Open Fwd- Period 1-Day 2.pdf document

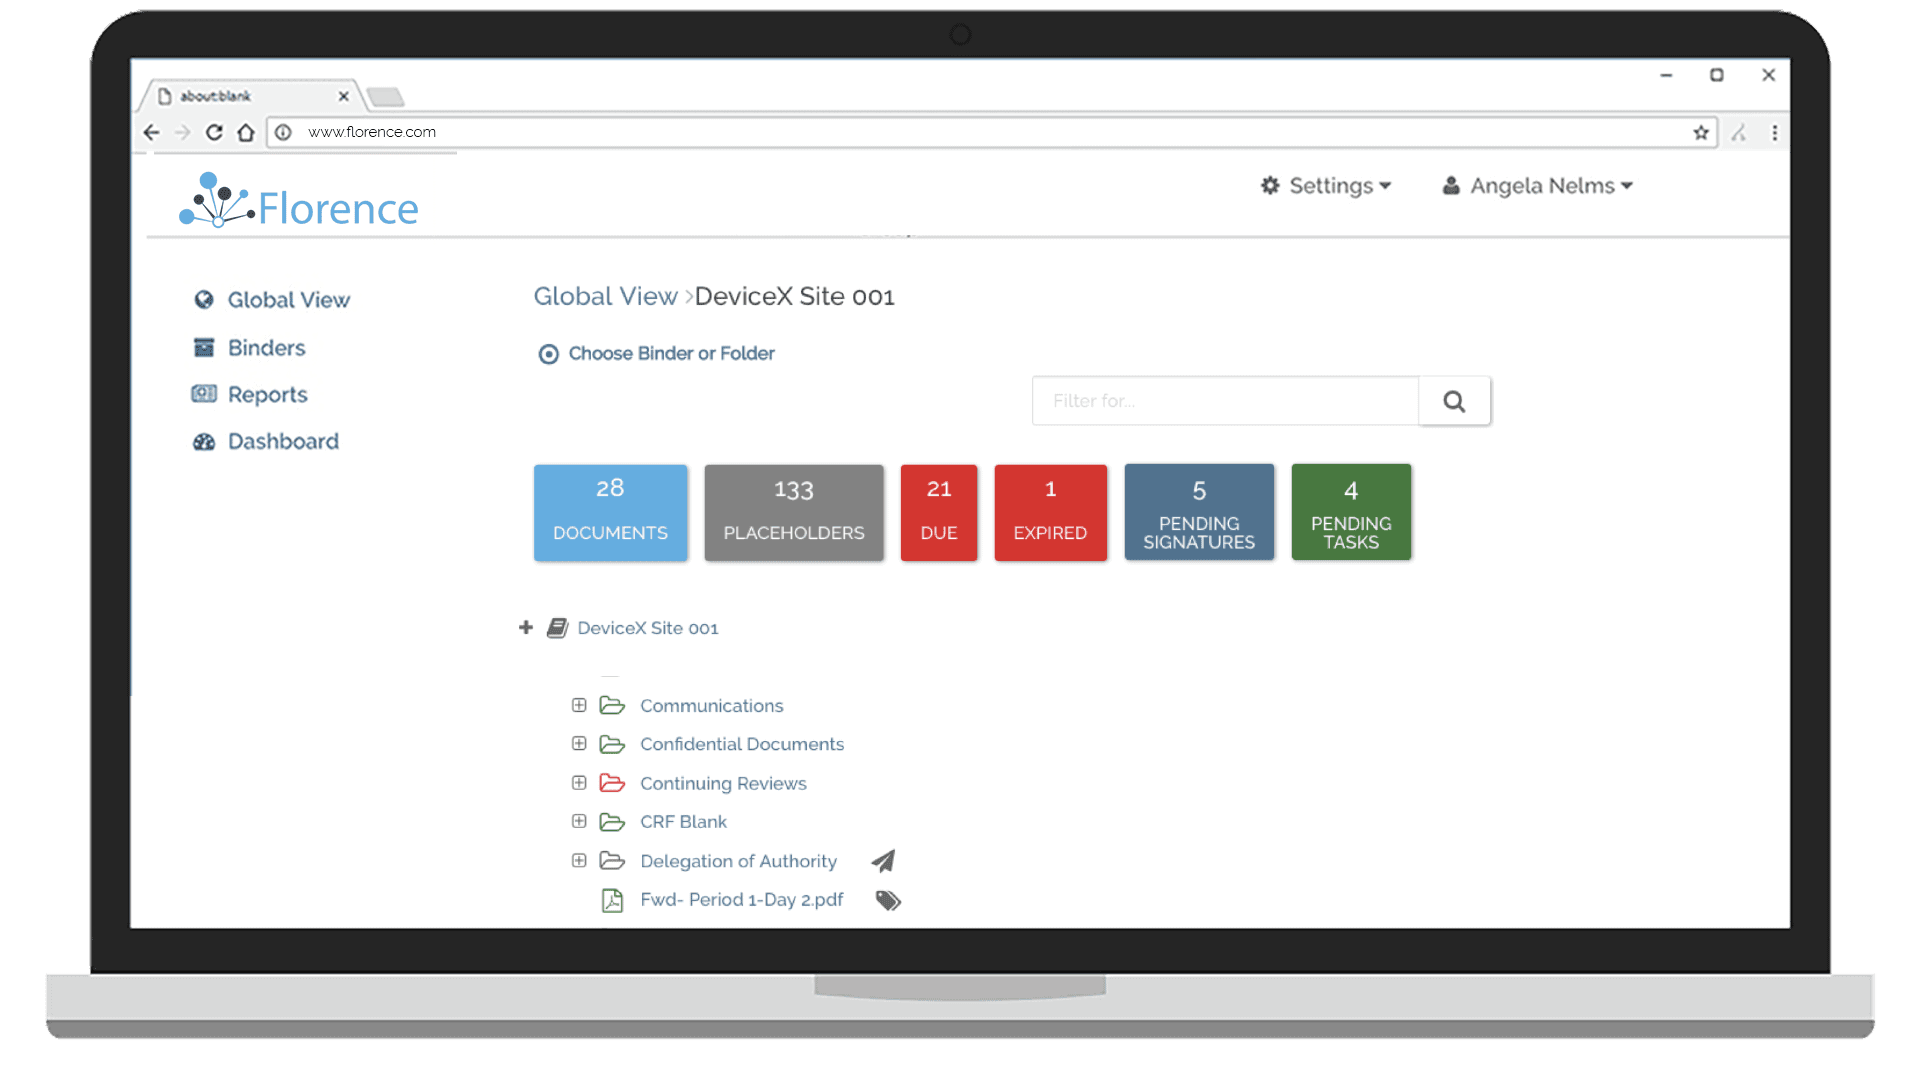741,900
